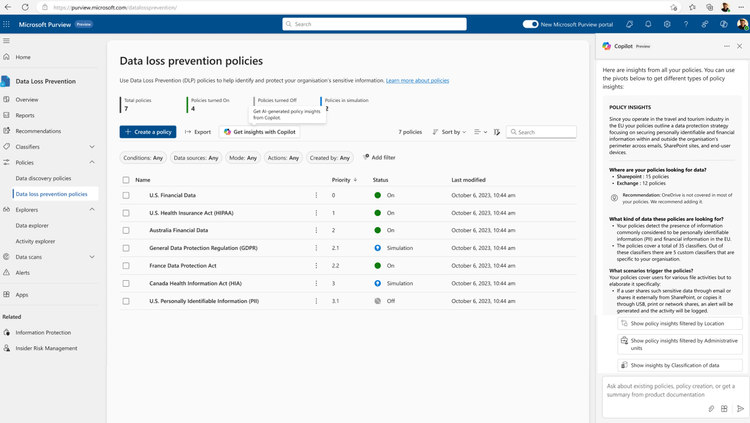Collapse the Policies section chevron

[x=92, y=162]
